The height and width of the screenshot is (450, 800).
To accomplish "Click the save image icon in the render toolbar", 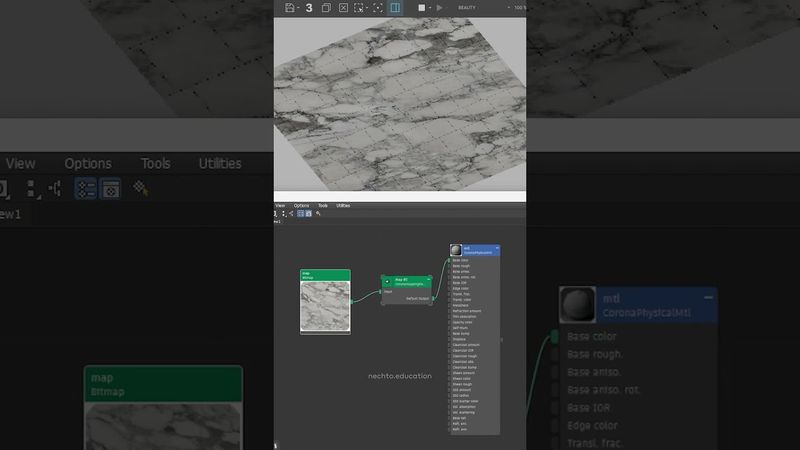I will (x=289, y=8).
